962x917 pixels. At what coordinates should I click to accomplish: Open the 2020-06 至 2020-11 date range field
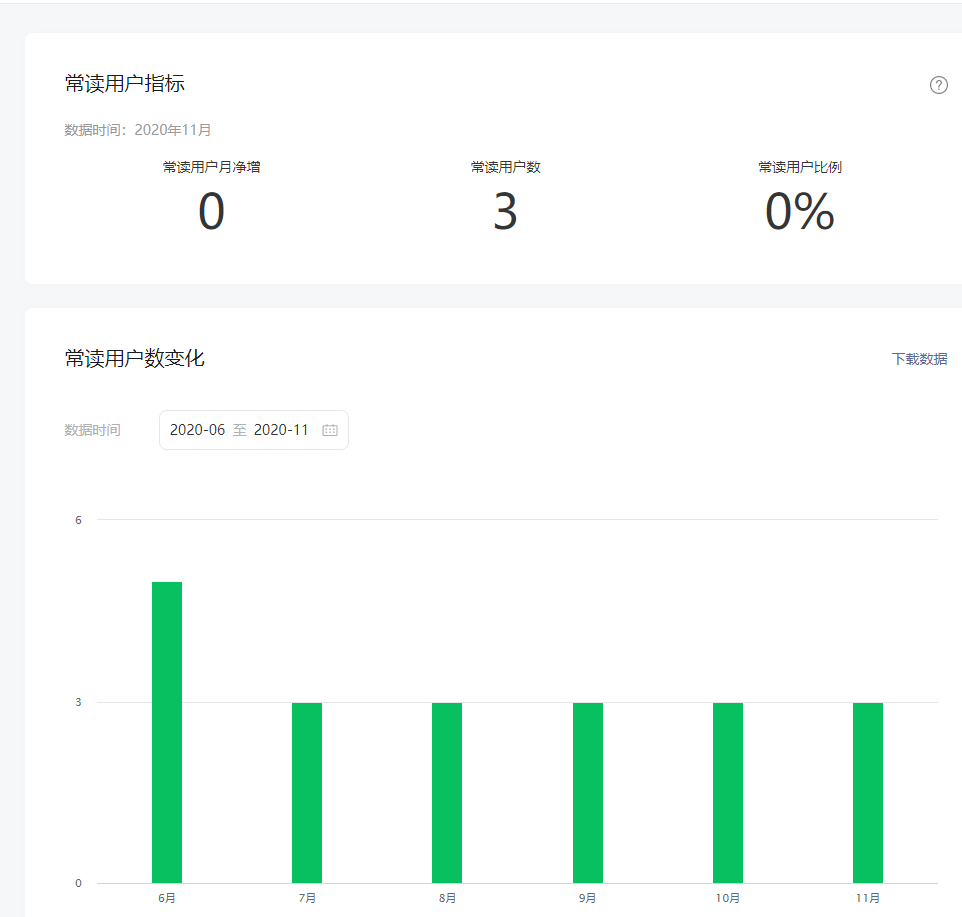point(254,430)
